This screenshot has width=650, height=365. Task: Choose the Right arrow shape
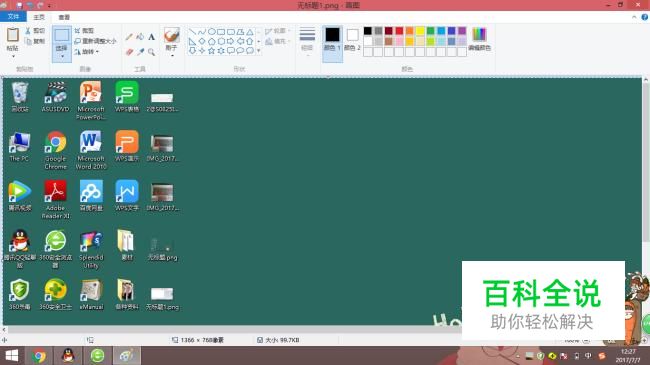click(230, 41)
